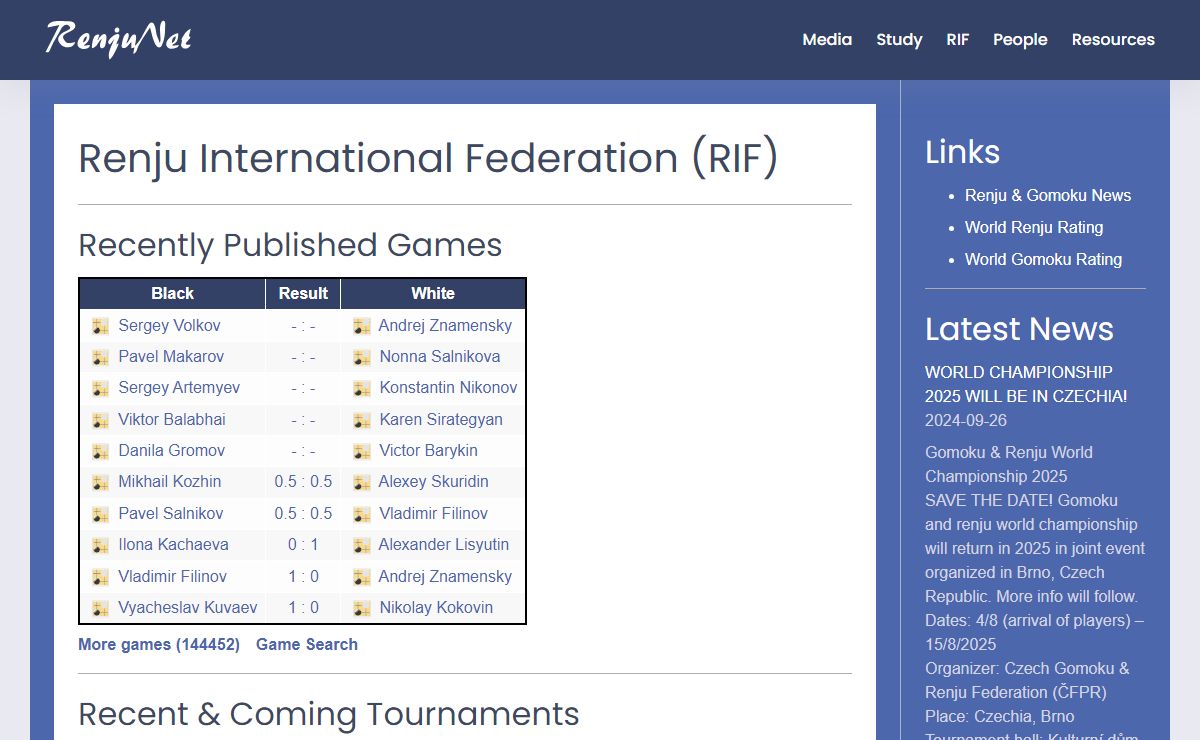This screenshot has height=740, width=1200.
Task: Click the Result column header
Action: pyautogui.click(x=303, y=293)
